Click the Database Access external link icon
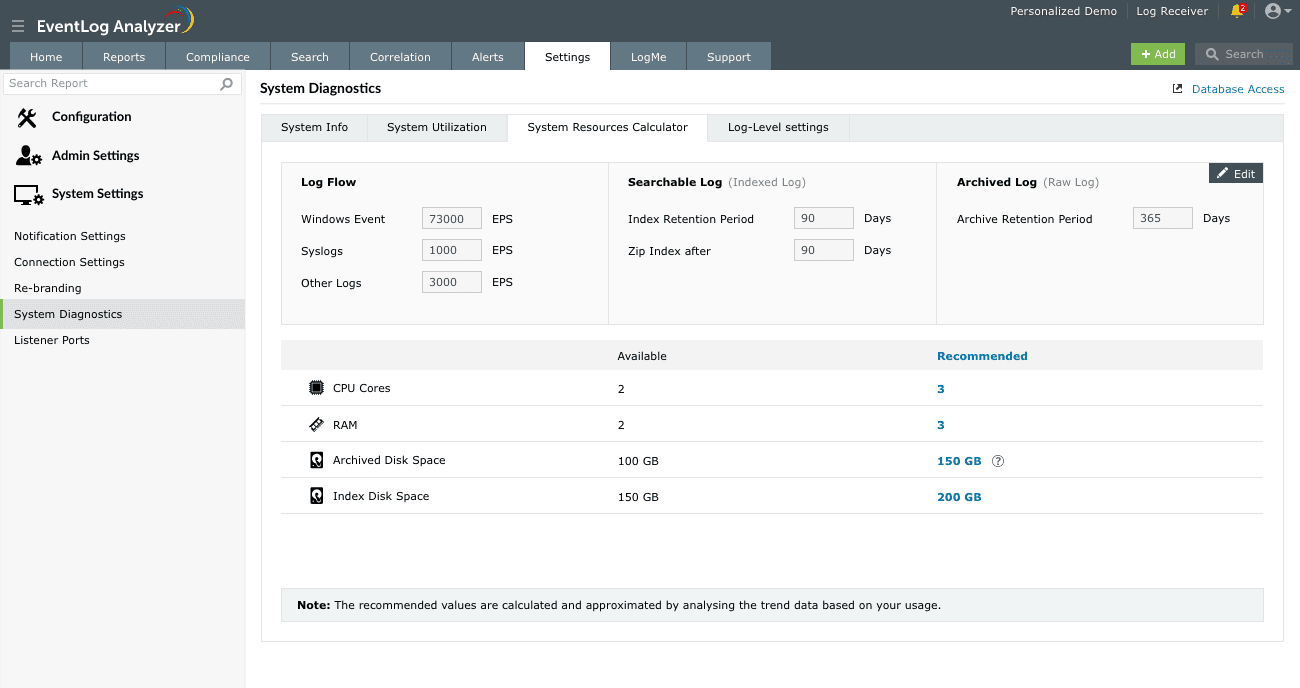Screen dimensions: 1300x688 (x=1178, y=89)
